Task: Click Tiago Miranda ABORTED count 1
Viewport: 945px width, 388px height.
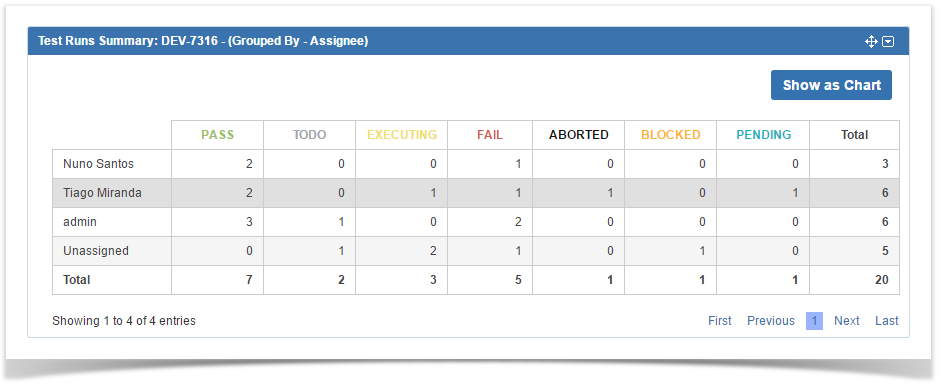Action: tap(611, 193)
